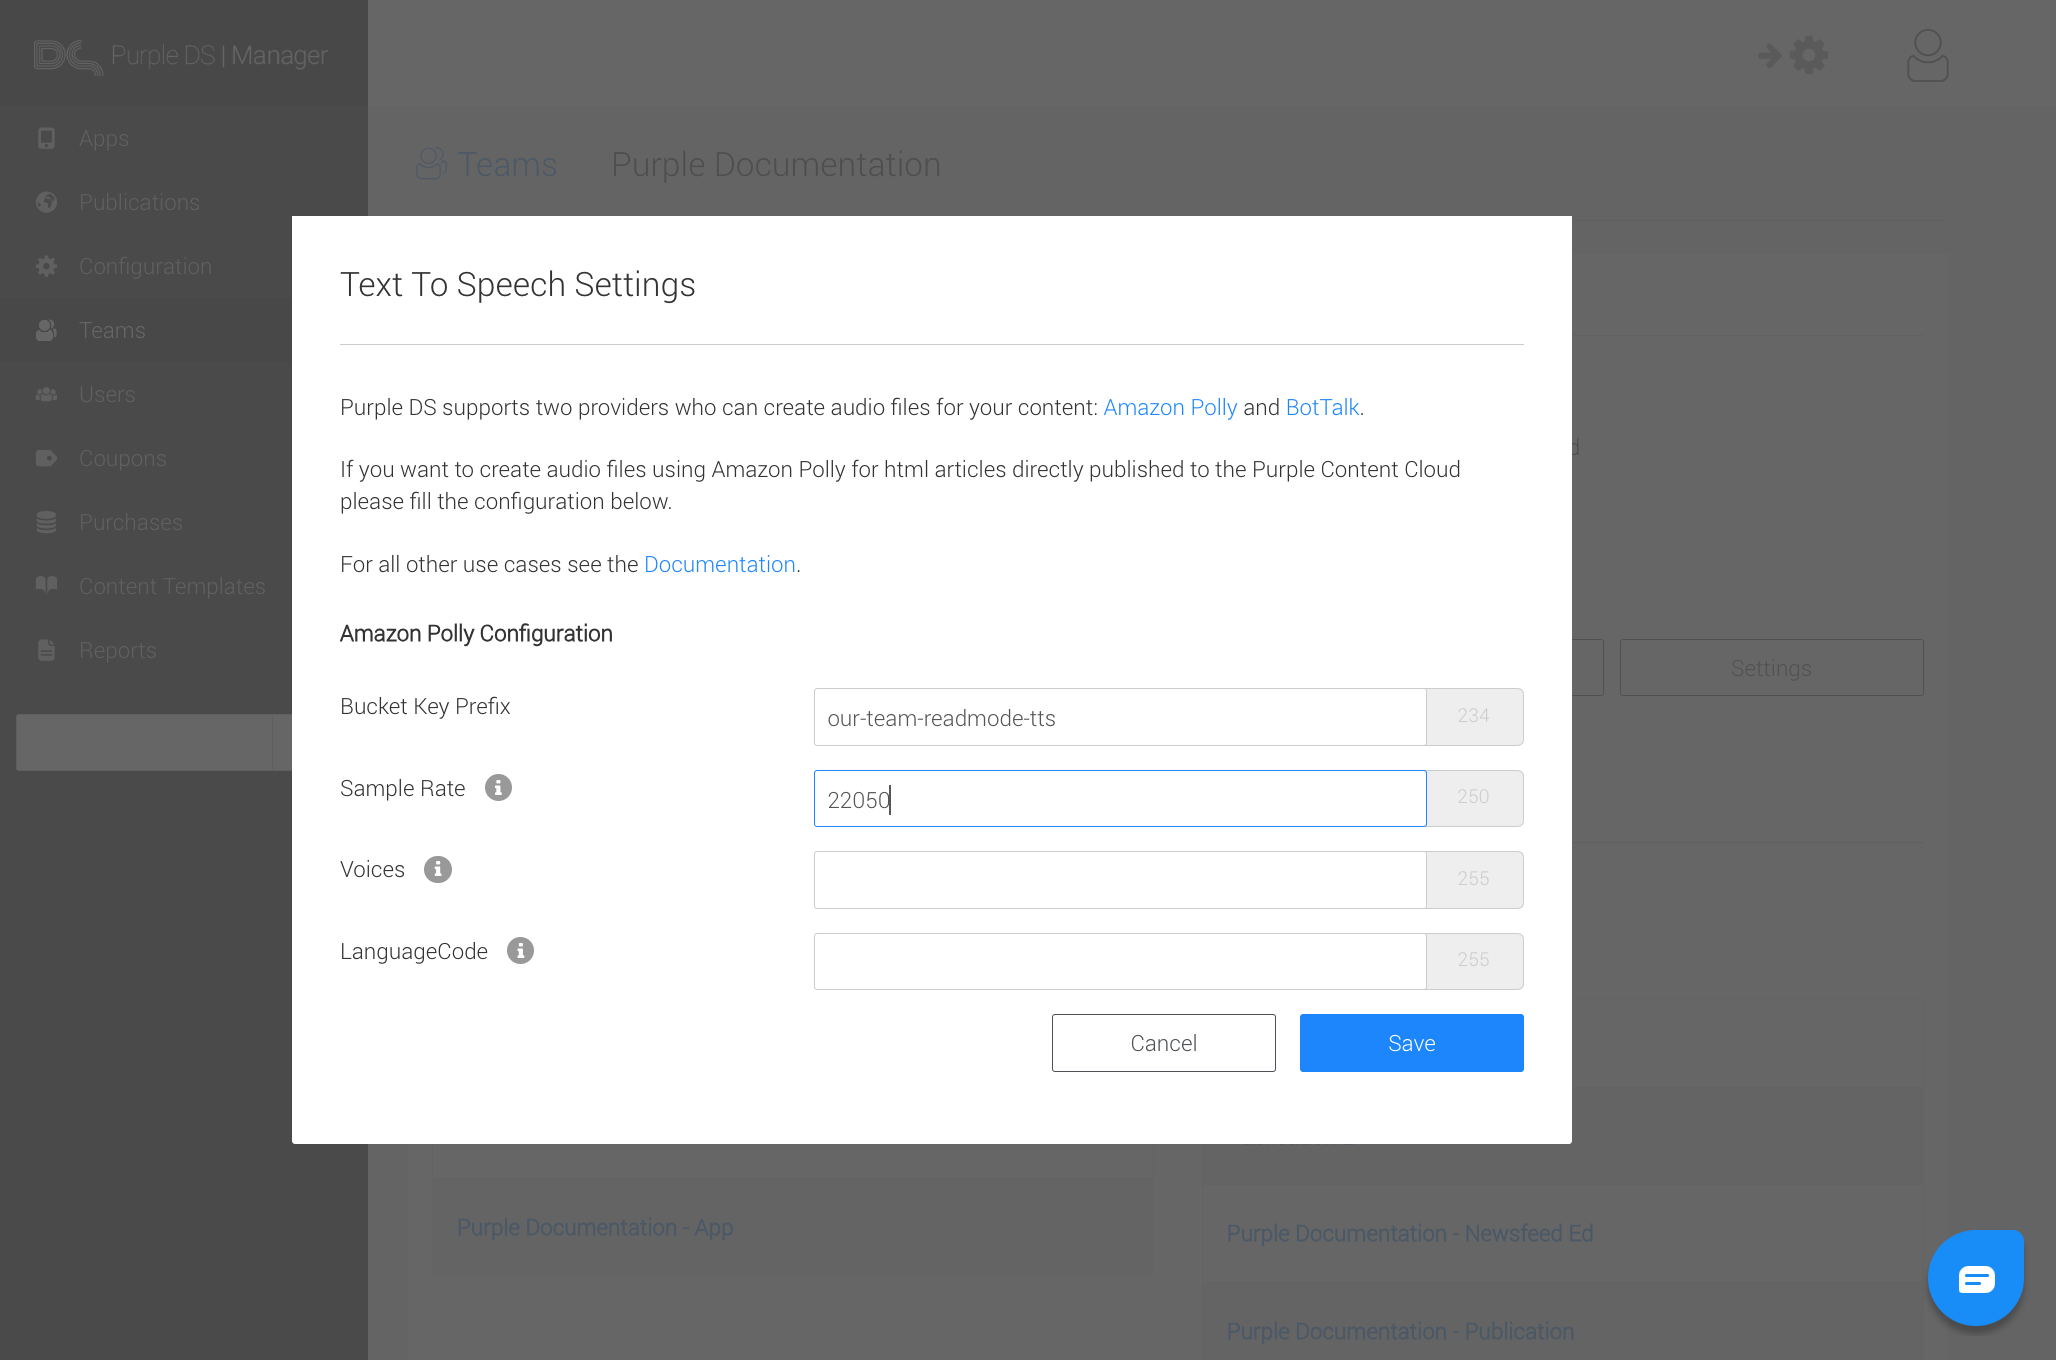Cancel the Text To Speech dialog
2056x1360 pixels.
(1163, 1043)
